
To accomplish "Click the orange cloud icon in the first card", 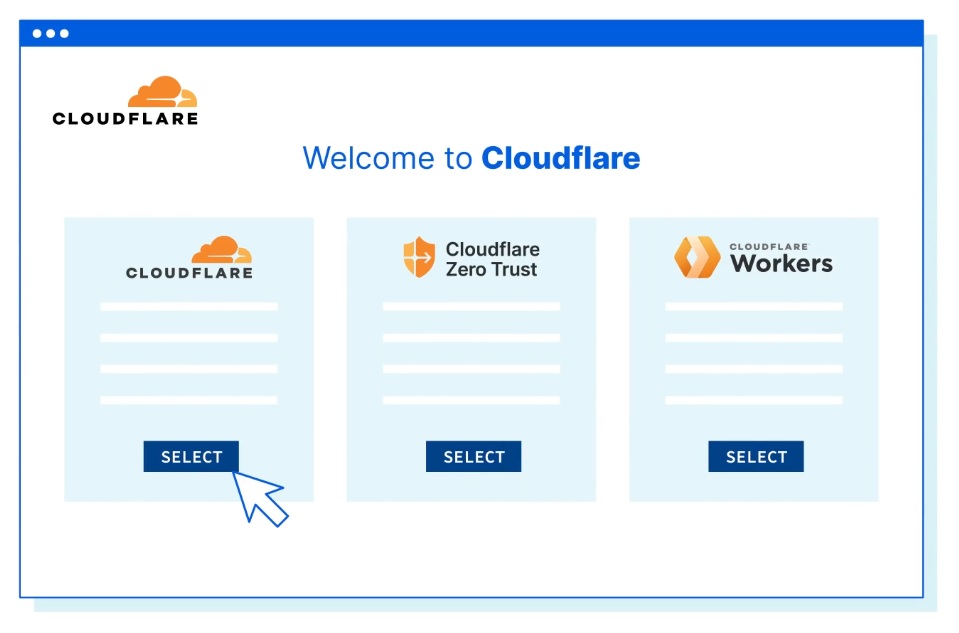I will pyautogui.click(x=221, y=250).
